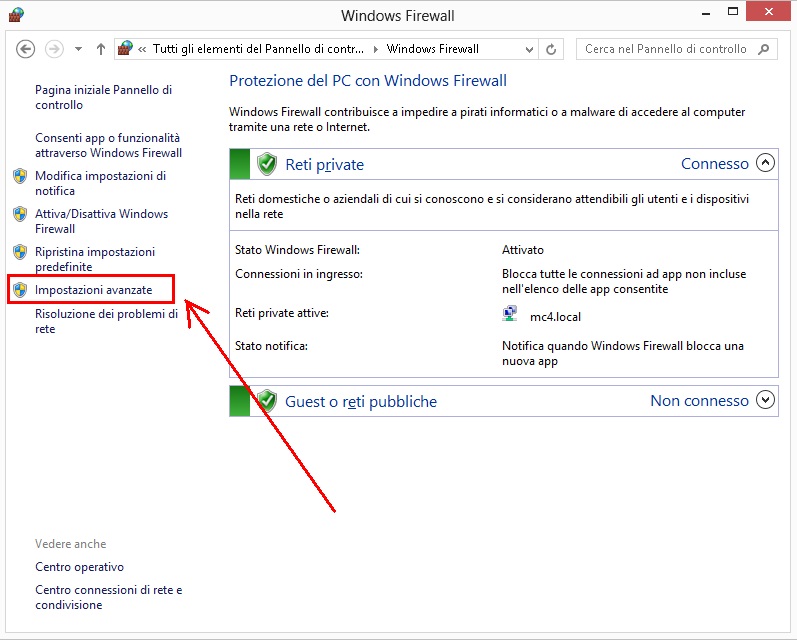Expand the Guest o reti pubbliche section
Screen dimensions: 797x640
(x=766, y=400)
